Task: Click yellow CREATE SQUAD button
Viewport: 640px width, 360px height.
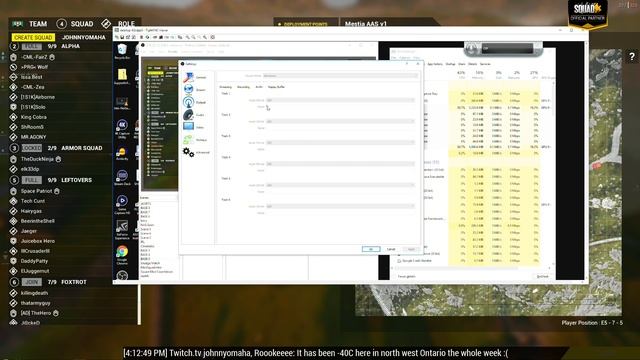Action: (x=33, y=37)
